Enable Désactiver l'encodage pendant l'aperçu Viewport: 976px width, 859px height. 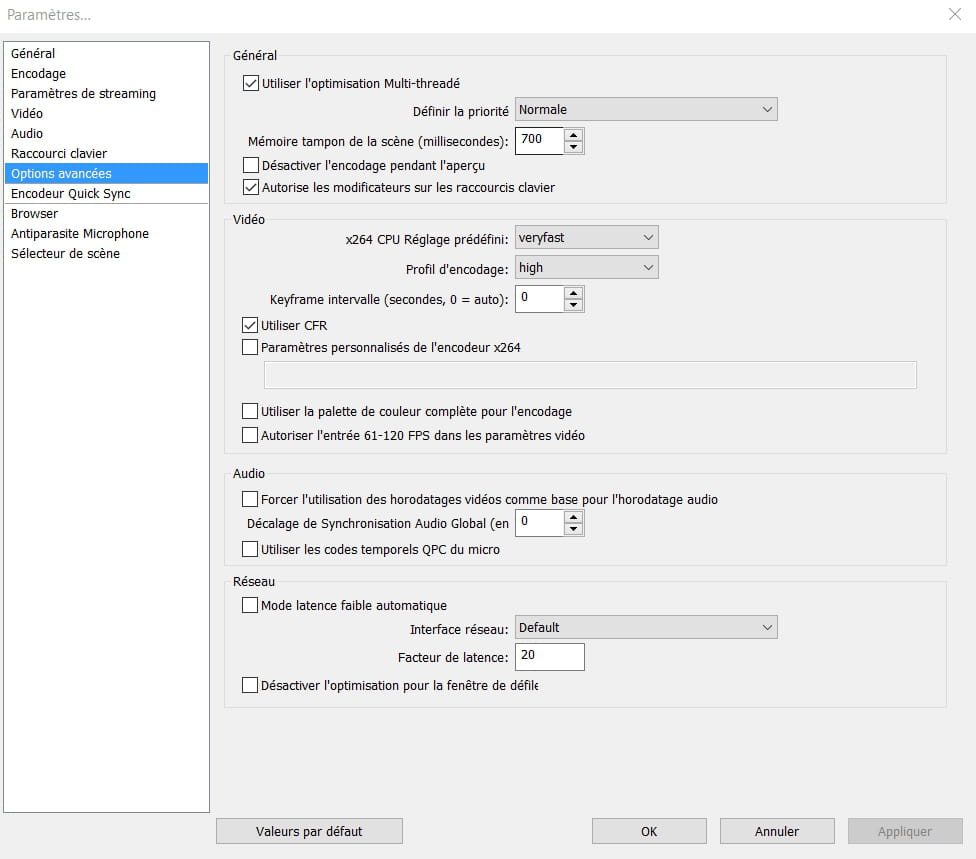click(x=251, y=165)
